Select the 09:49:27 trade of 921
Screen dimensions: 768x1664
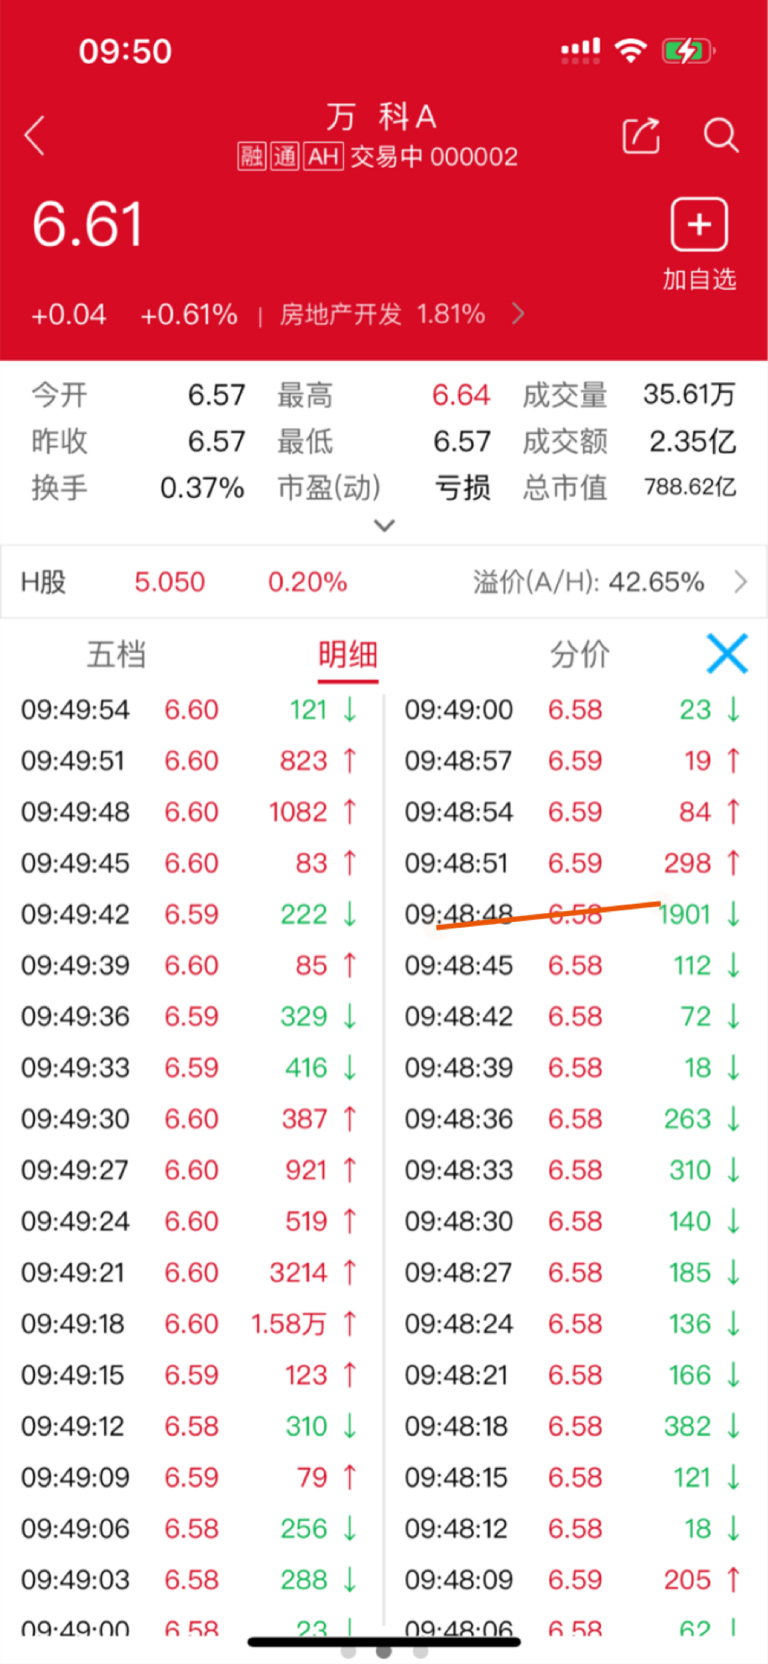190,1170
